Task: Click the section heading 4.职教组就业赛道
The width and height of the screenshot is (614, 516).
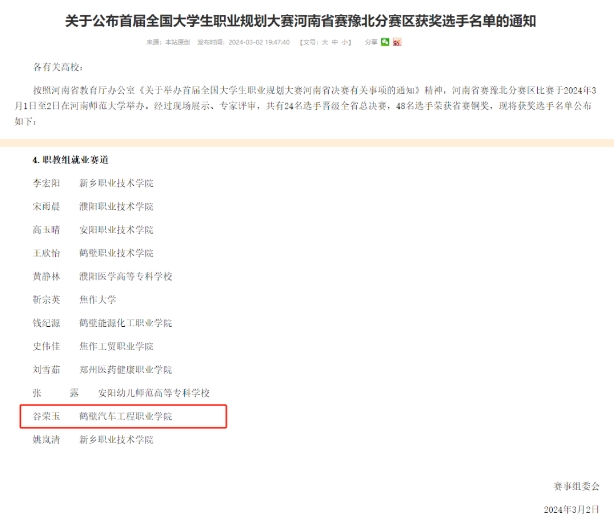Action: (x=70, y=160)
